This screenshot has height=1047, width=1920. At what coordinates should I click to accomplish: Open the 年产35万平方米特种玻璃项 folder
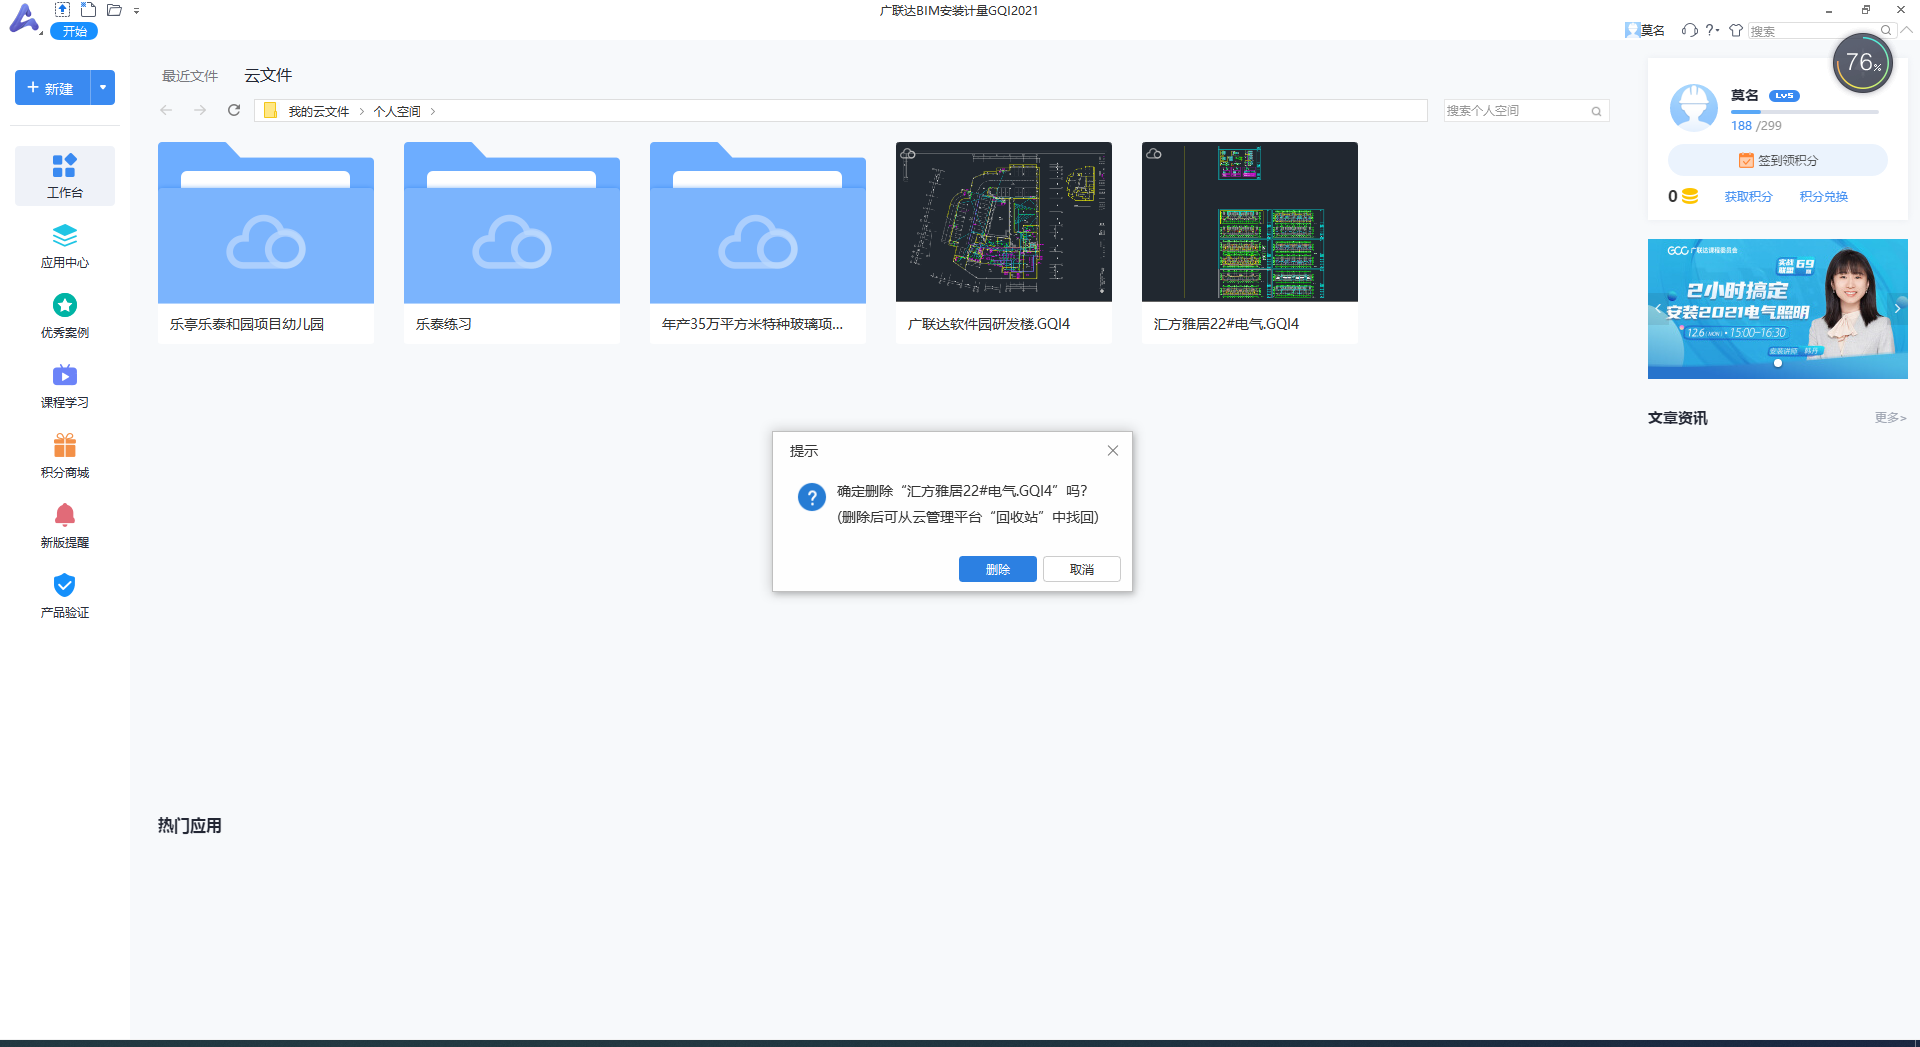coord(758,242)
